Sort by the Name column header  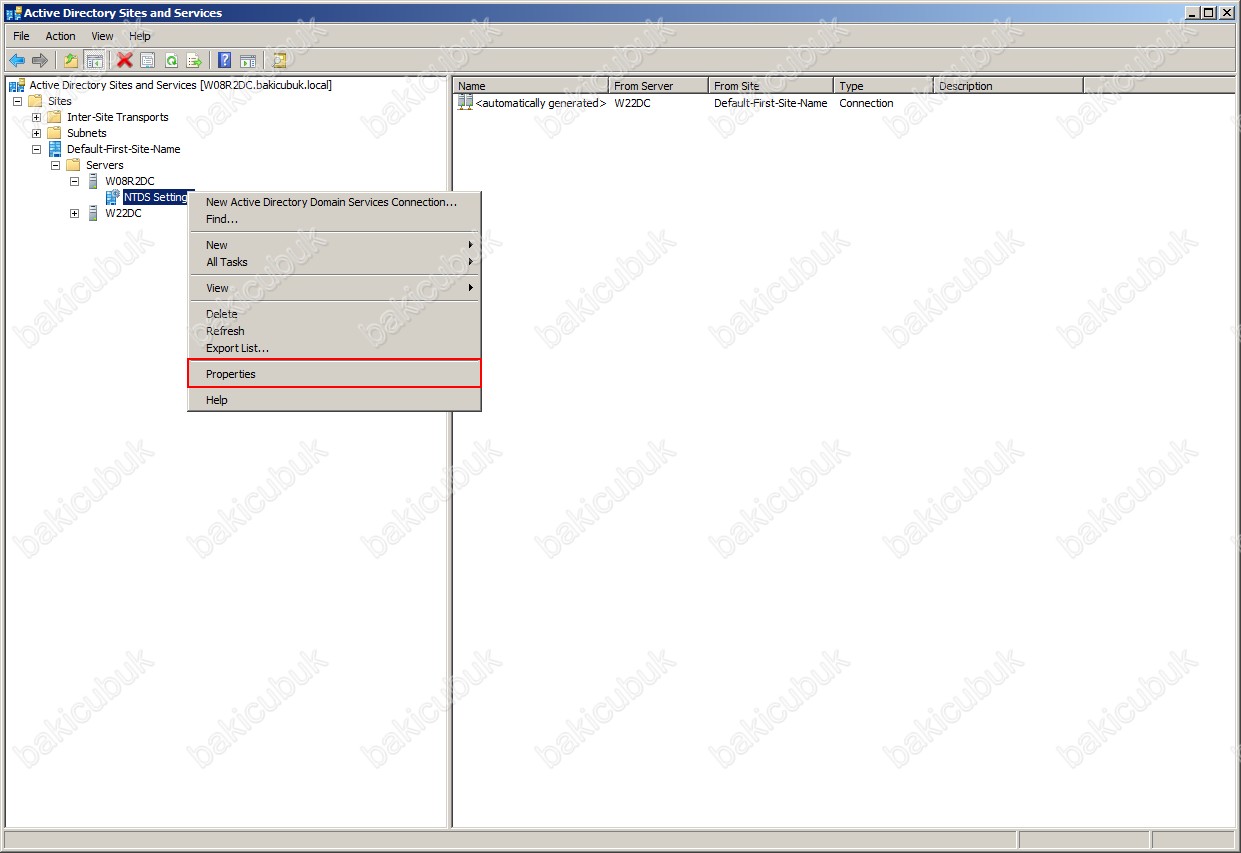(x=530, y=86)
